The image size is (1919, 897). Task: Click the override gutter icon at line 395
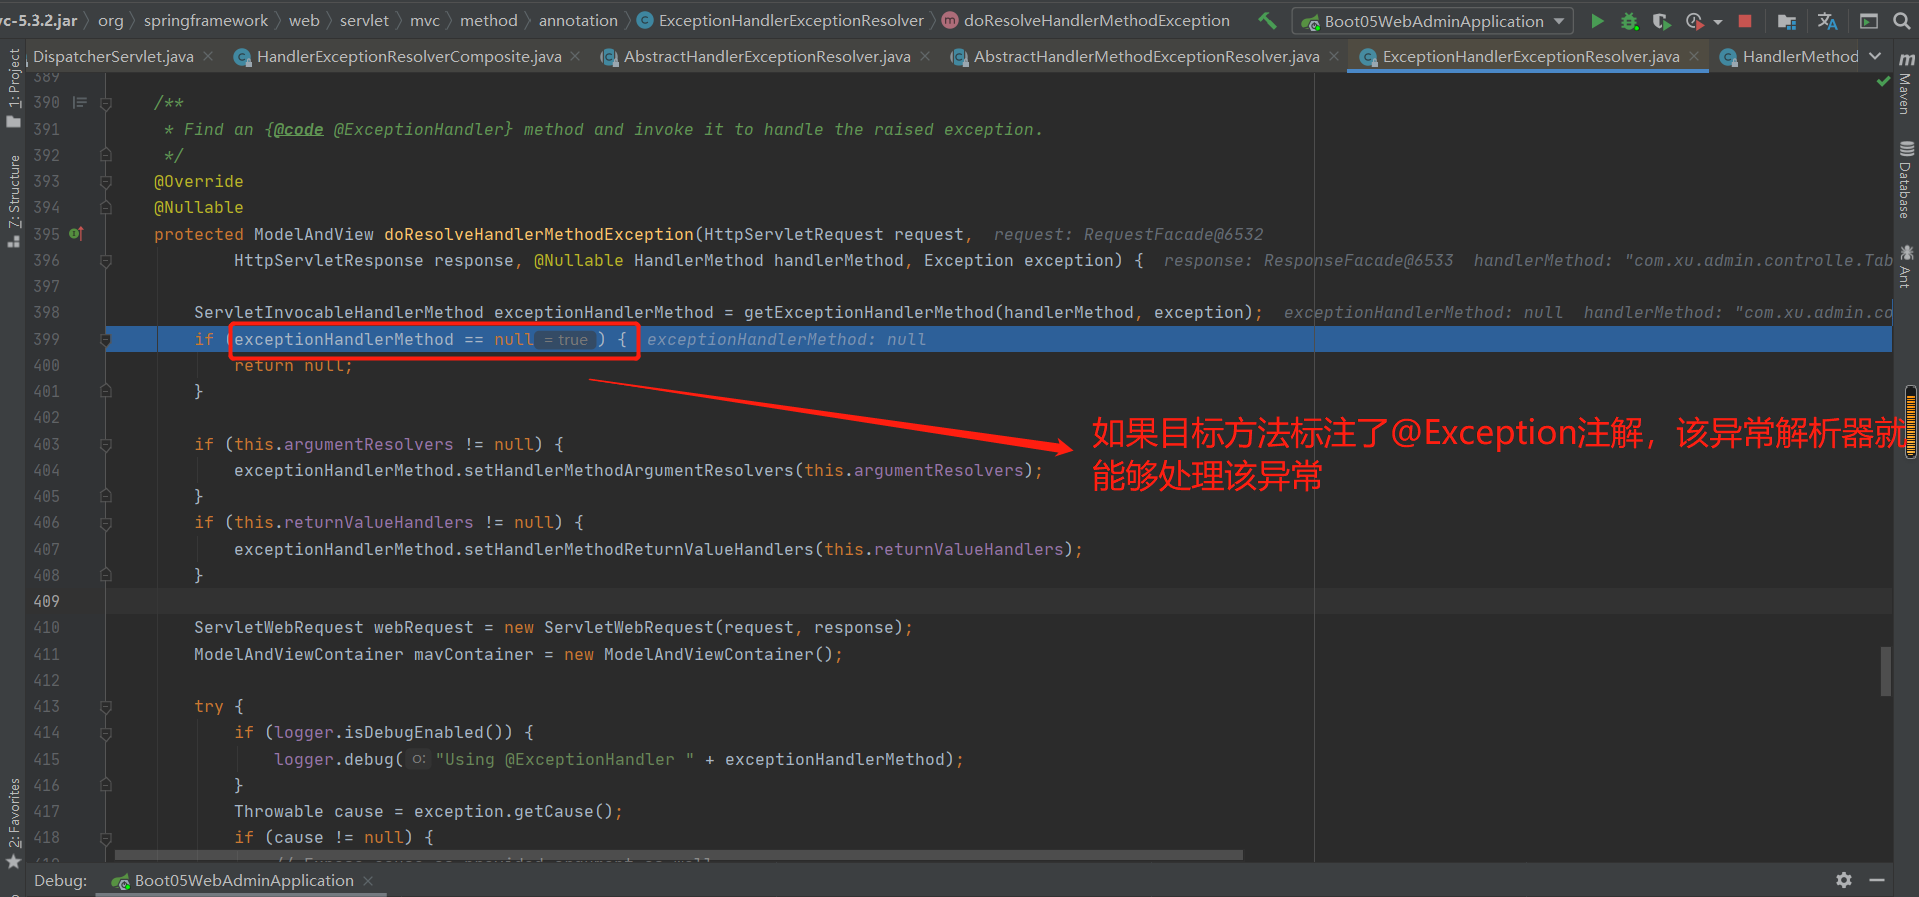[76, 234]
